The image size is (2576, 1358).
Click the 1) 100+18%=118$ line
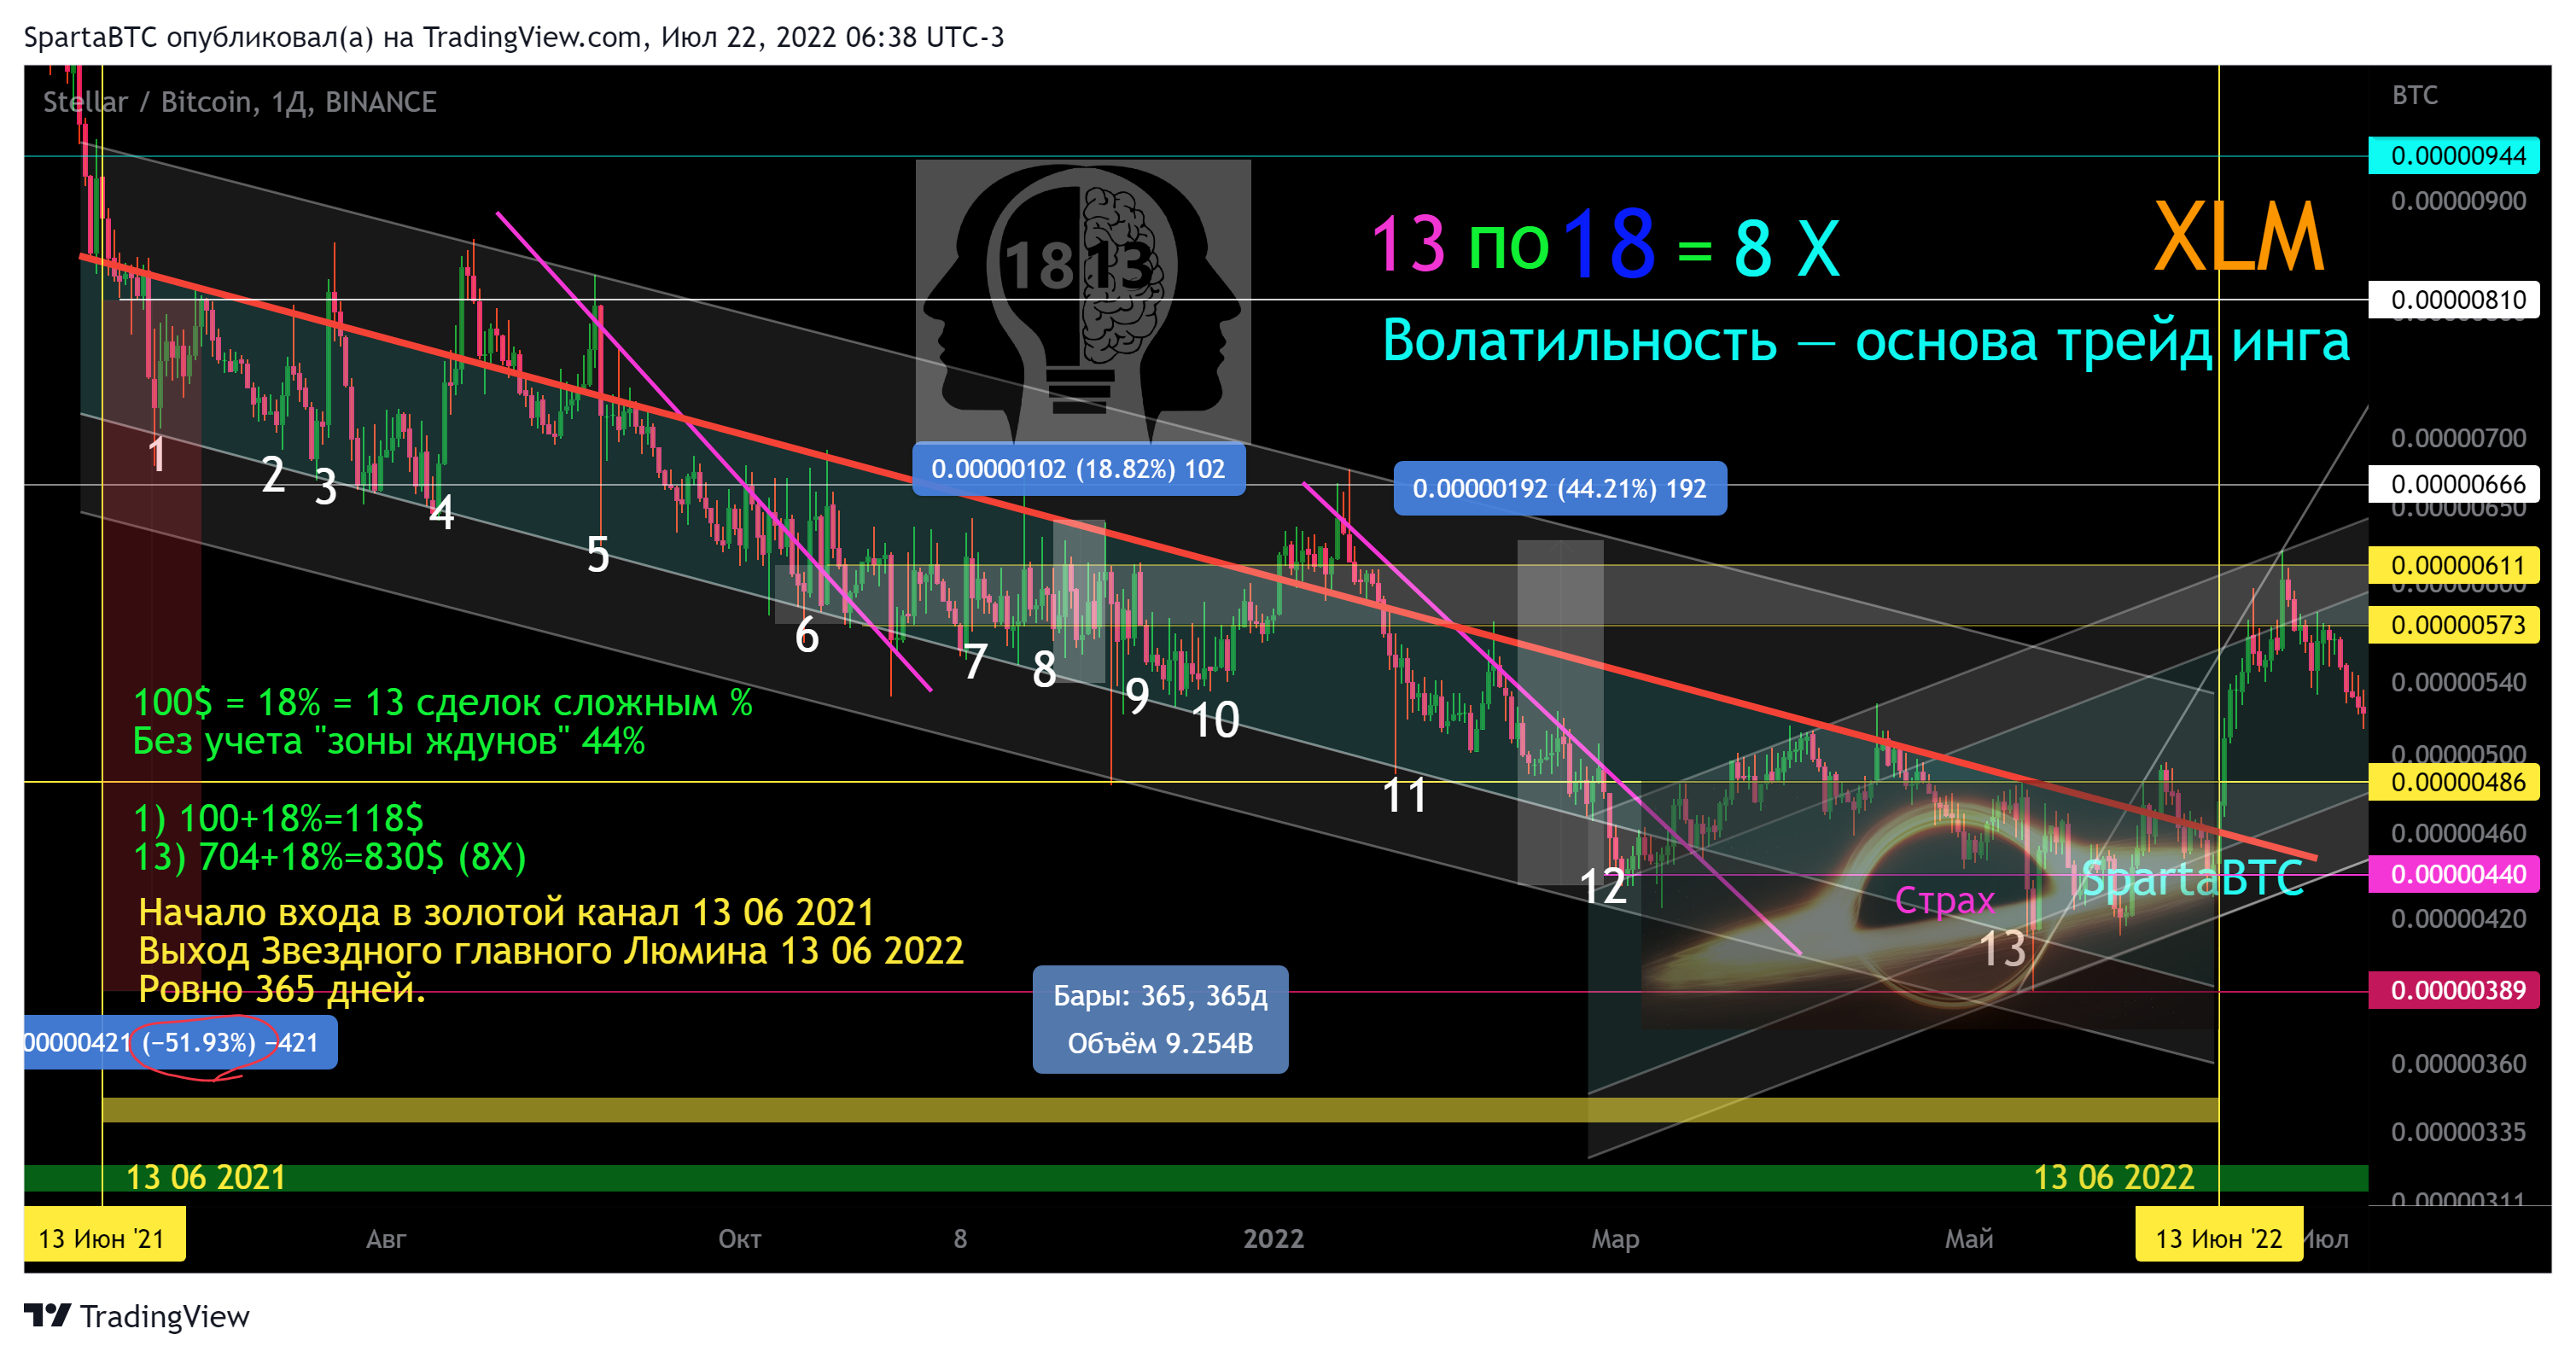[279, 819]
